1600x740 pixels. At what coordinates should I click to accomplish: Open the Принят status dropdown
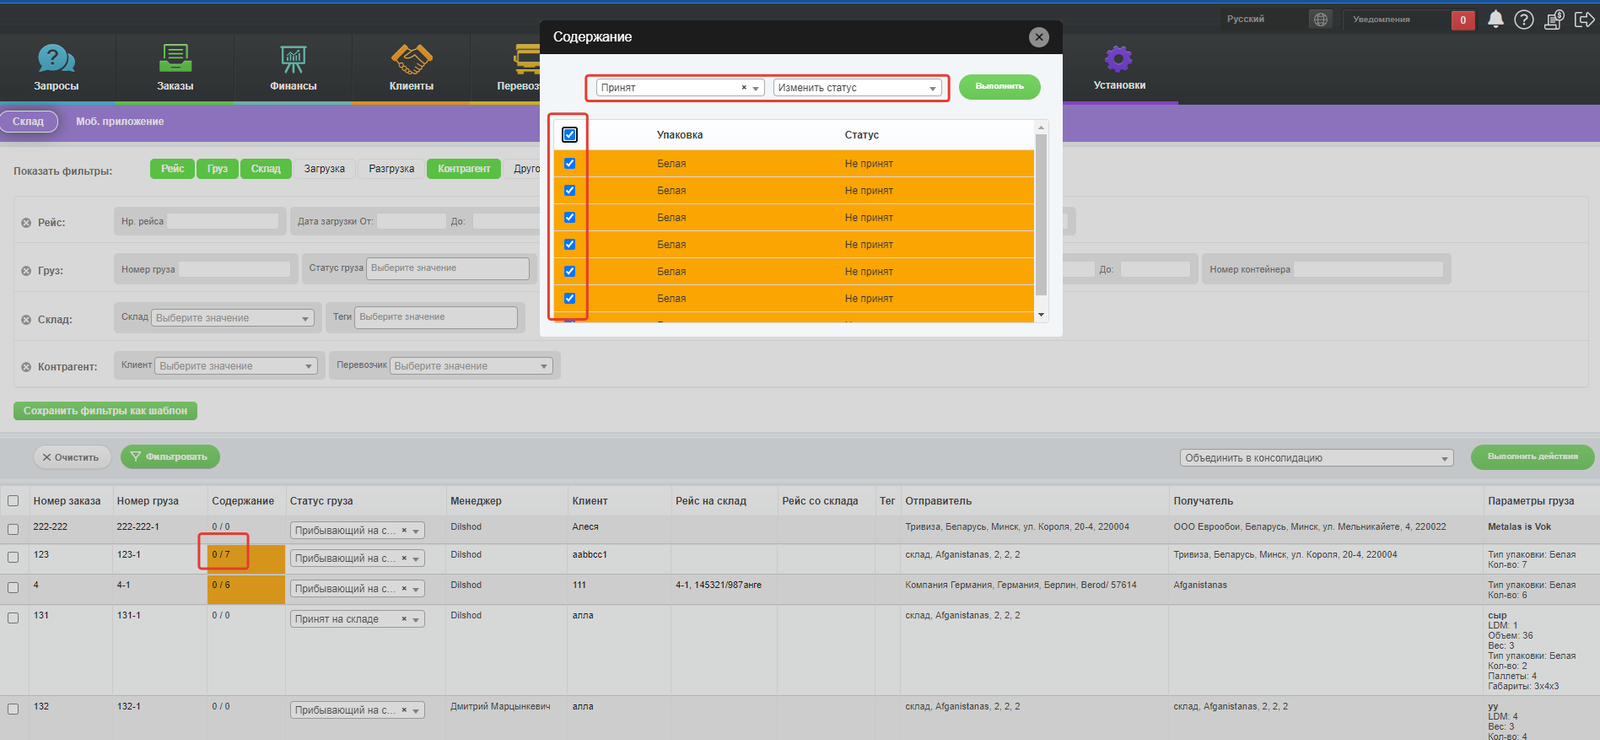[x=681, y=88]
